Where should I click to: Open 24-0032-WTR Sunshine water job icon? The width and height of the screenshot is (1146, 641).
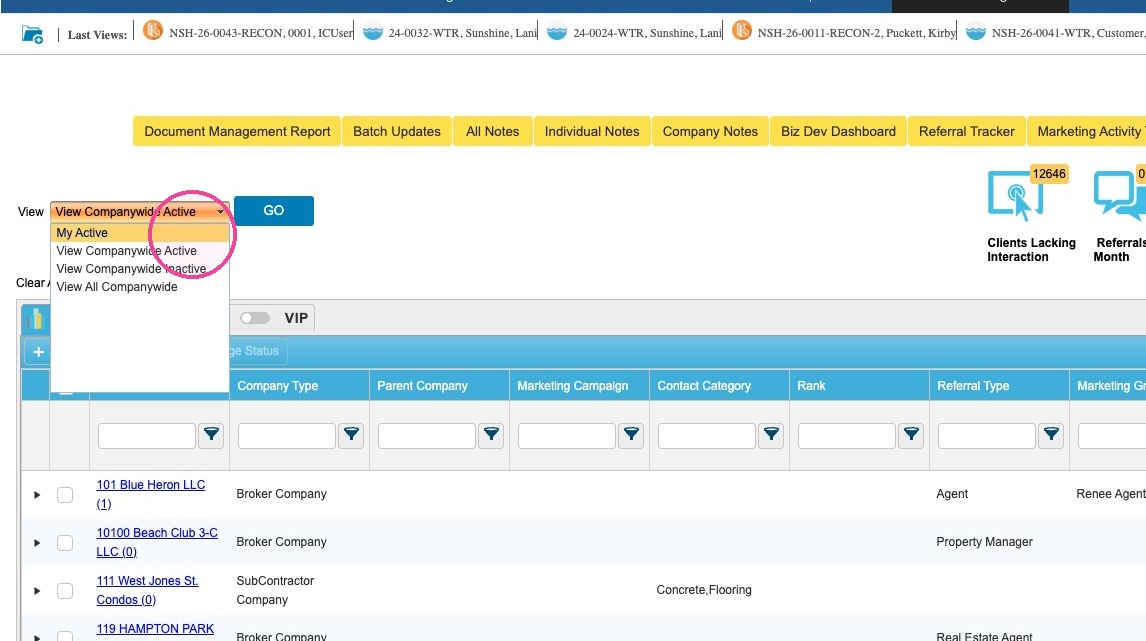coord(373,33)
